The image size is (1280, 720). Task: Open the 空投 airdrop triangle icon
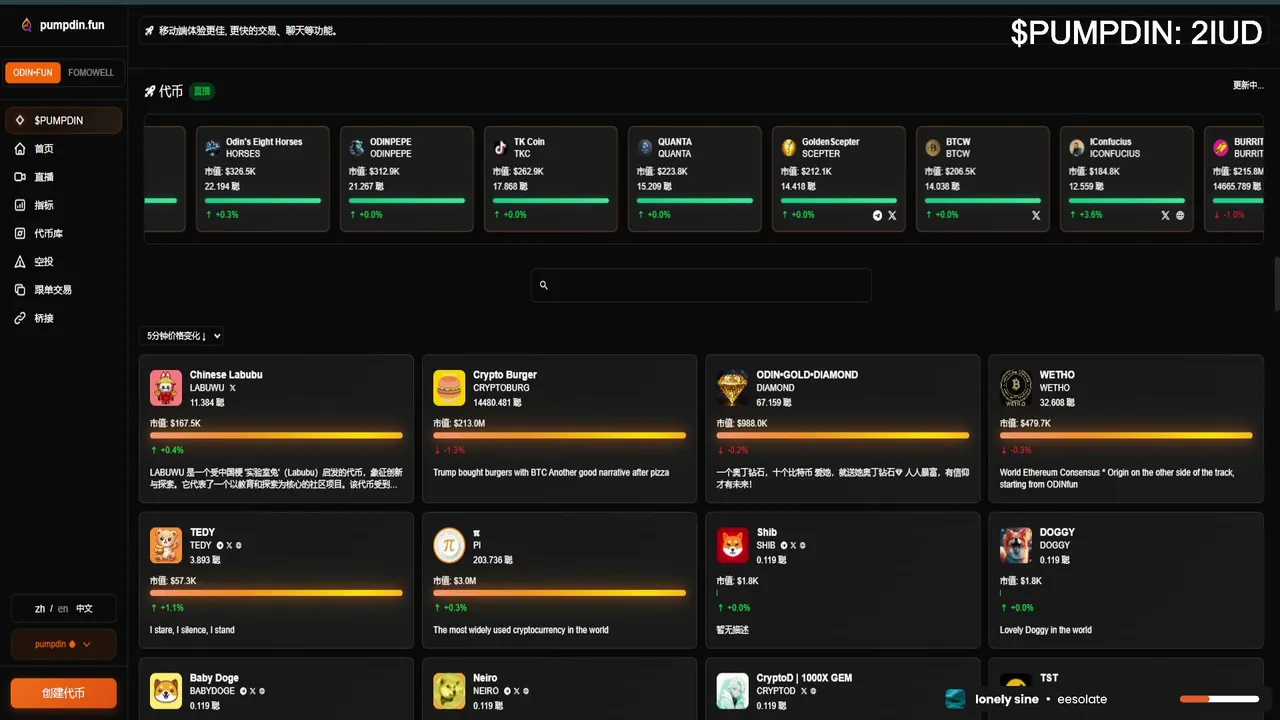[20, 262]
